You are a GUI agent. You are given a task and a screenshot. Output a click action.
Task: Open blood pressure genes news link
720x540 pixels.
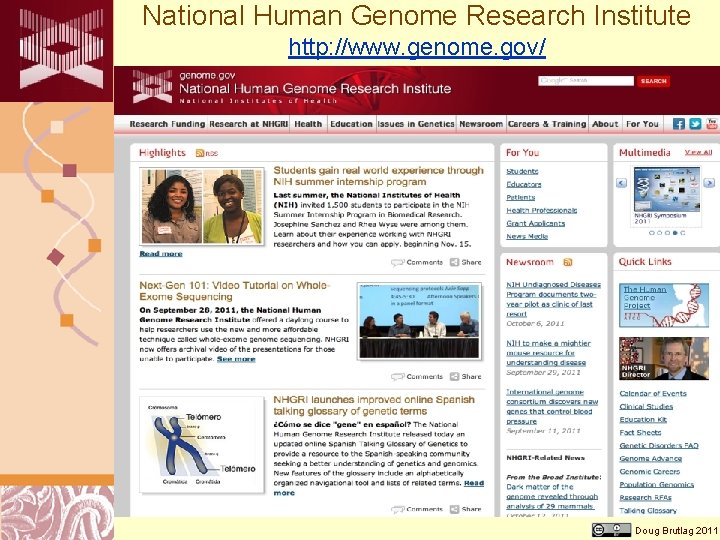[x=552, y=406]
